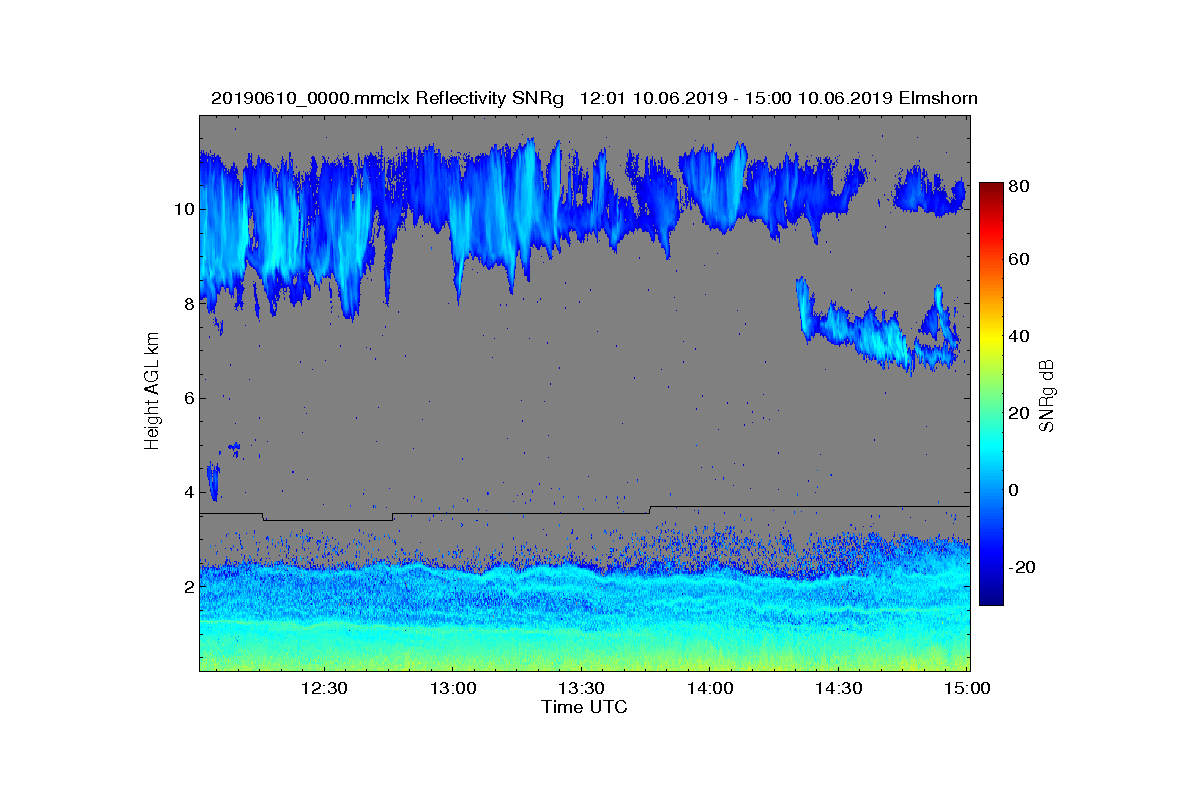
Task: Click the 13:00 time tick label
Action: coord(452,688)
